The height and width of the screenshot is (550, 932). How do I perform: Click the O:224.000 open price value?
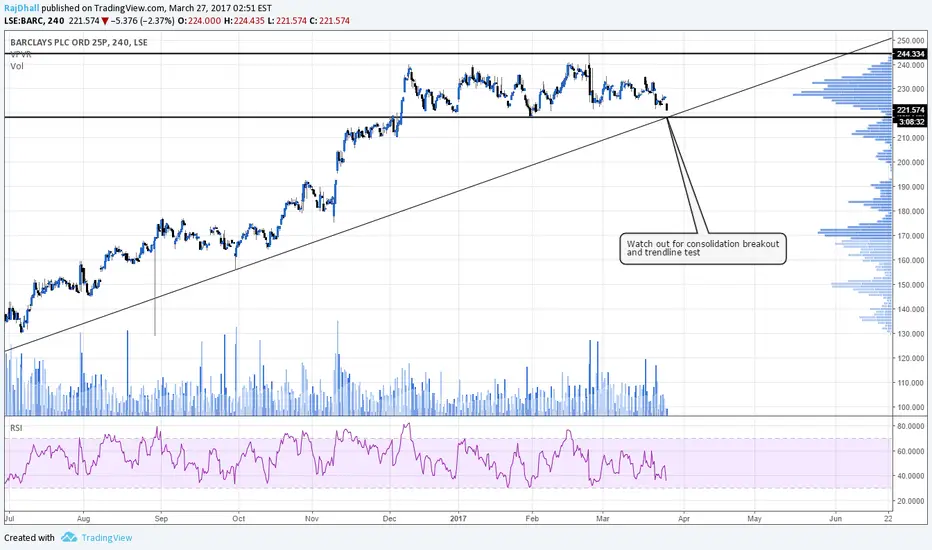click(x=199, y=21)
